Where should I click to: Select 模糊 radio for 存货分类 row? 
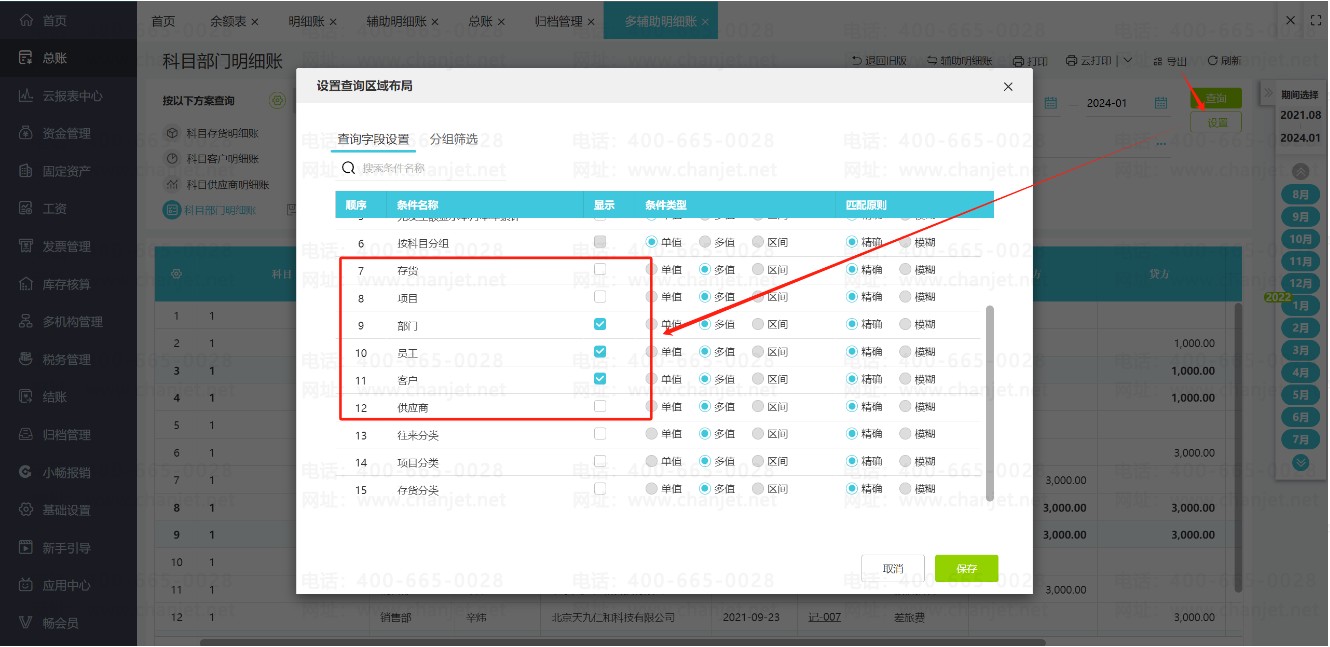(x=906, y=489)
